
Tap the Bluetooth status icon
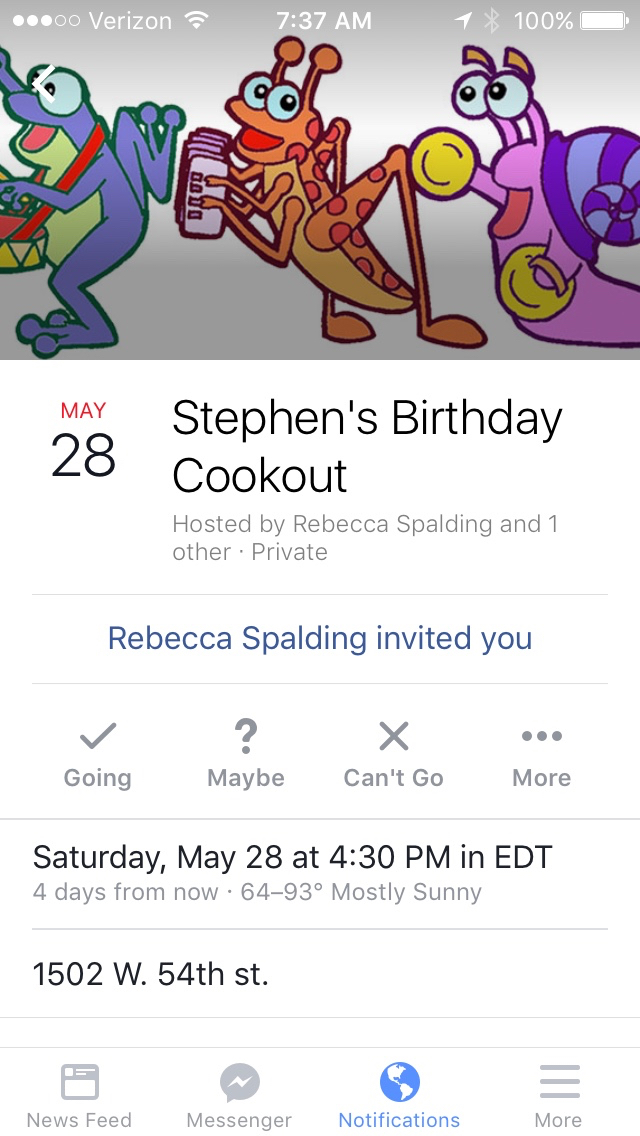(491, 20)
